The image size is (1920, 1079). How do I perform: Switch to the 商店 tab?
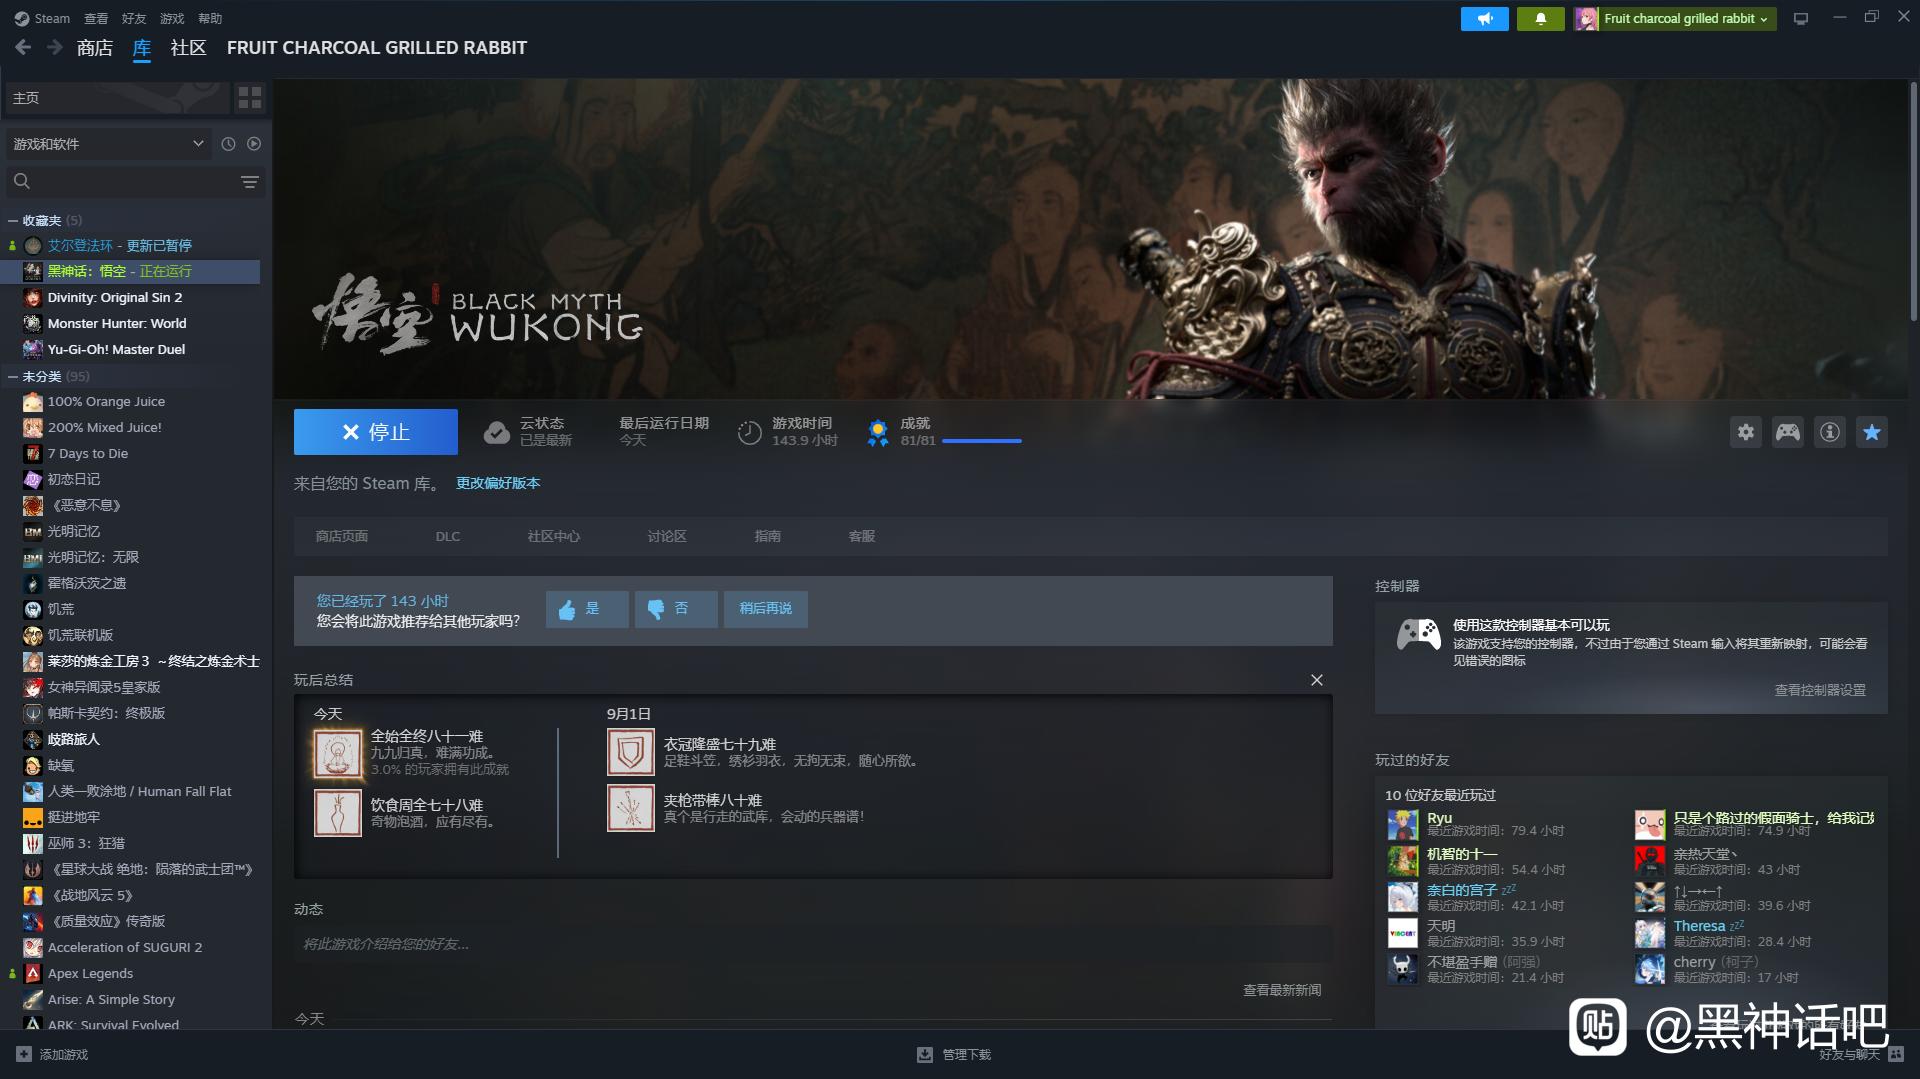pyautogui.click(x=95, y=47)
